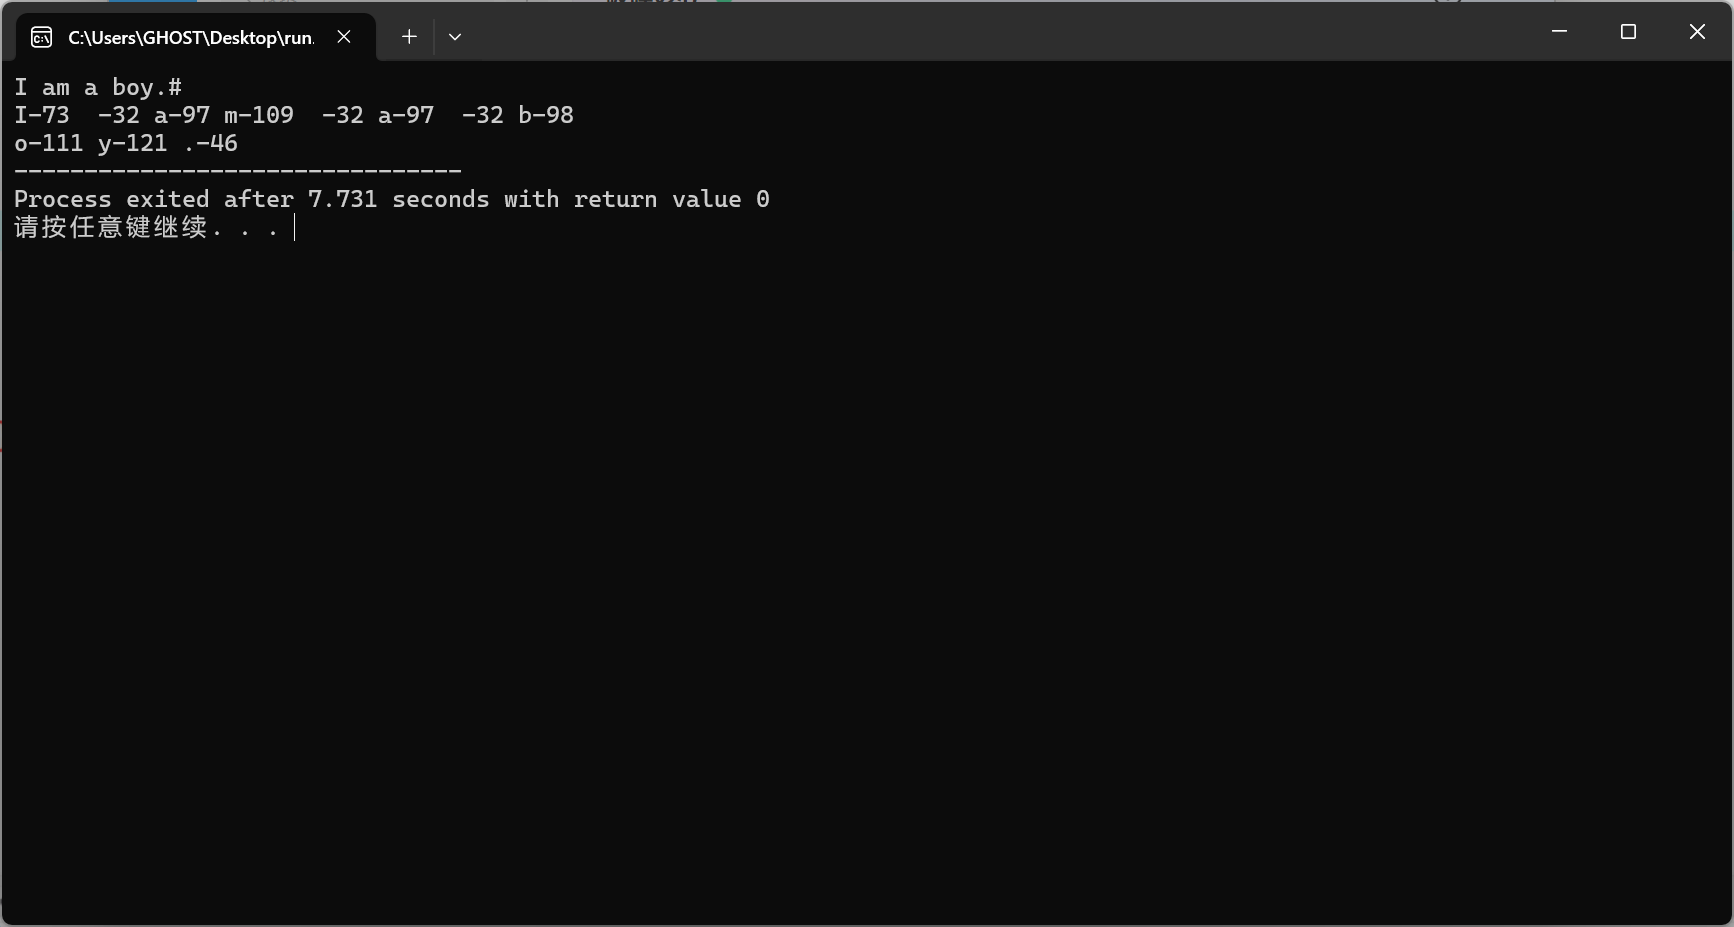
Task: Close the terminal window
Action: (x=1697, y=32)
